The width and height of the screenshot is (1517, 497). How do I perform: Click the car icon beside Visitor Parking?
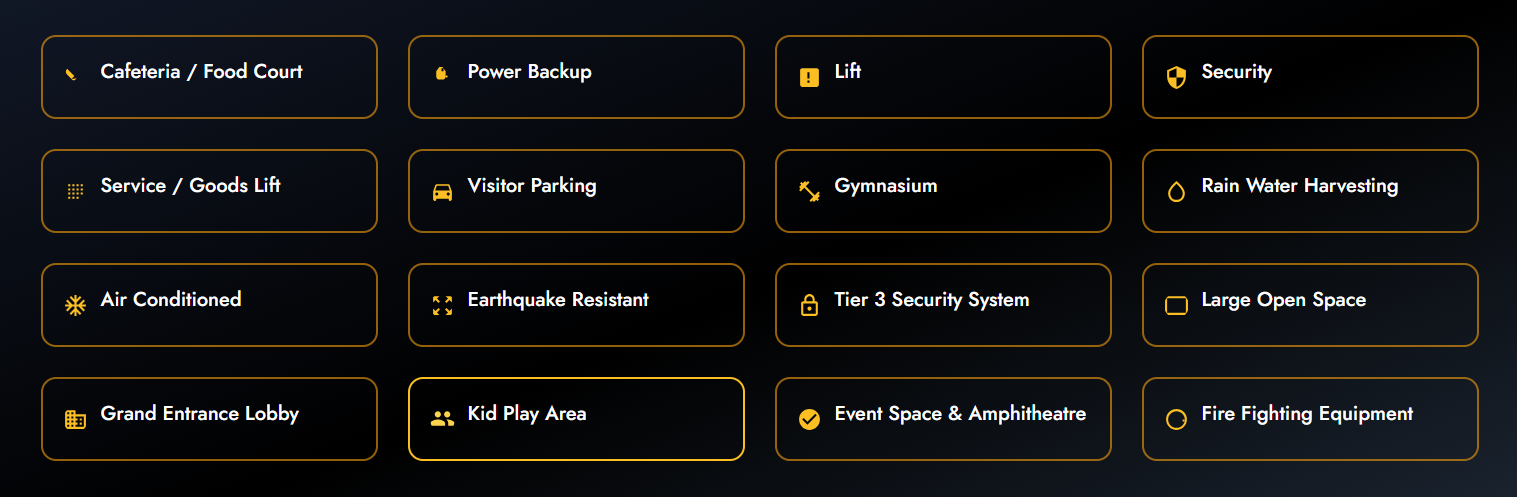(x=442, y=192)
